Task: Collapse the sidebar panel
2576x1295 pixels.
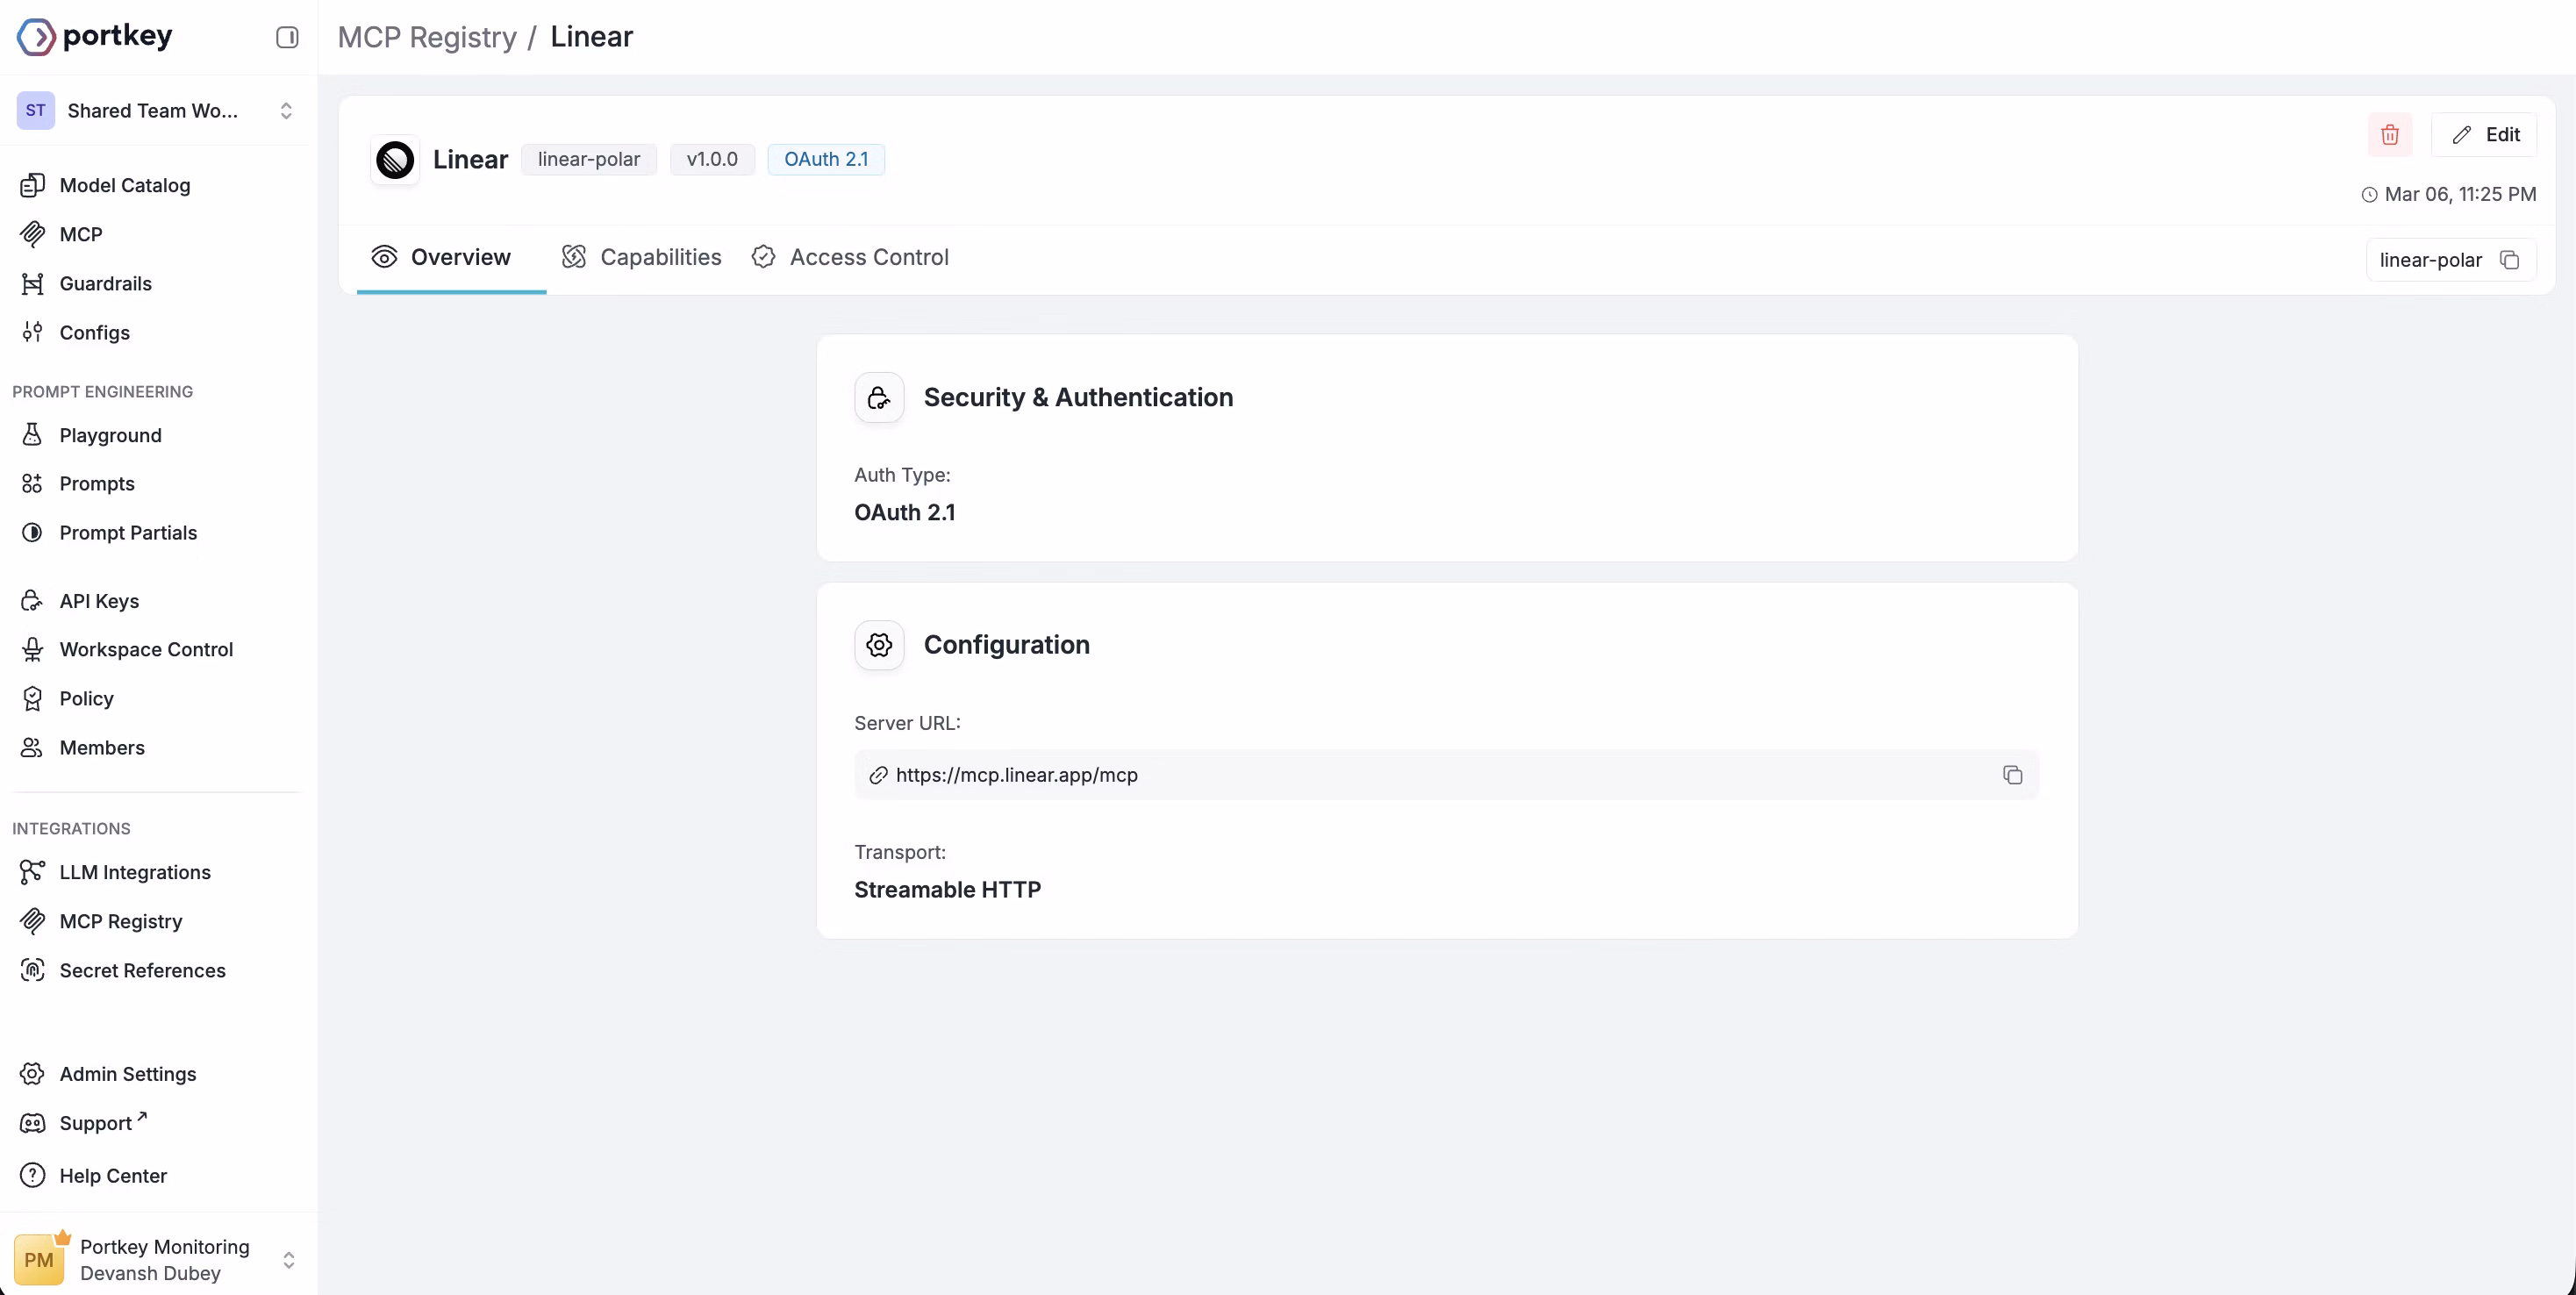Action: (287, 37)
